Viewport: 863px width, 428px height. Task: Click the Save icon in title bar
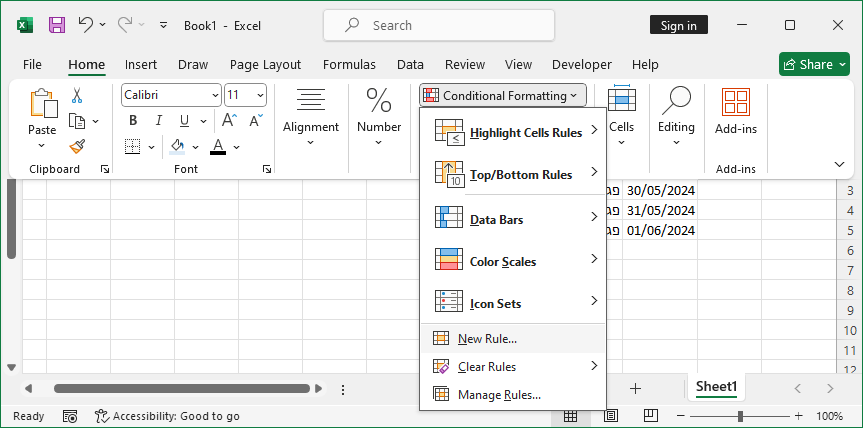(x=57, y=25)
